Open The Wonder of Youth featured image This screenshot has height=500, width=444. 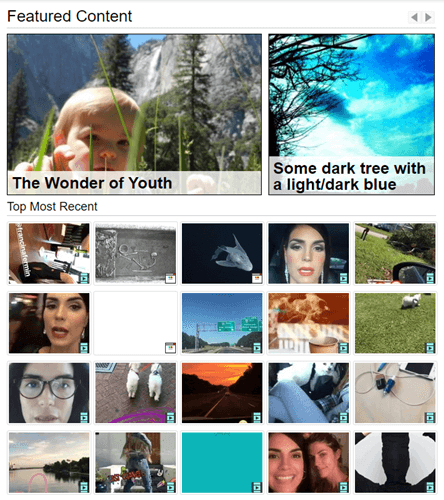pos(134,114)
